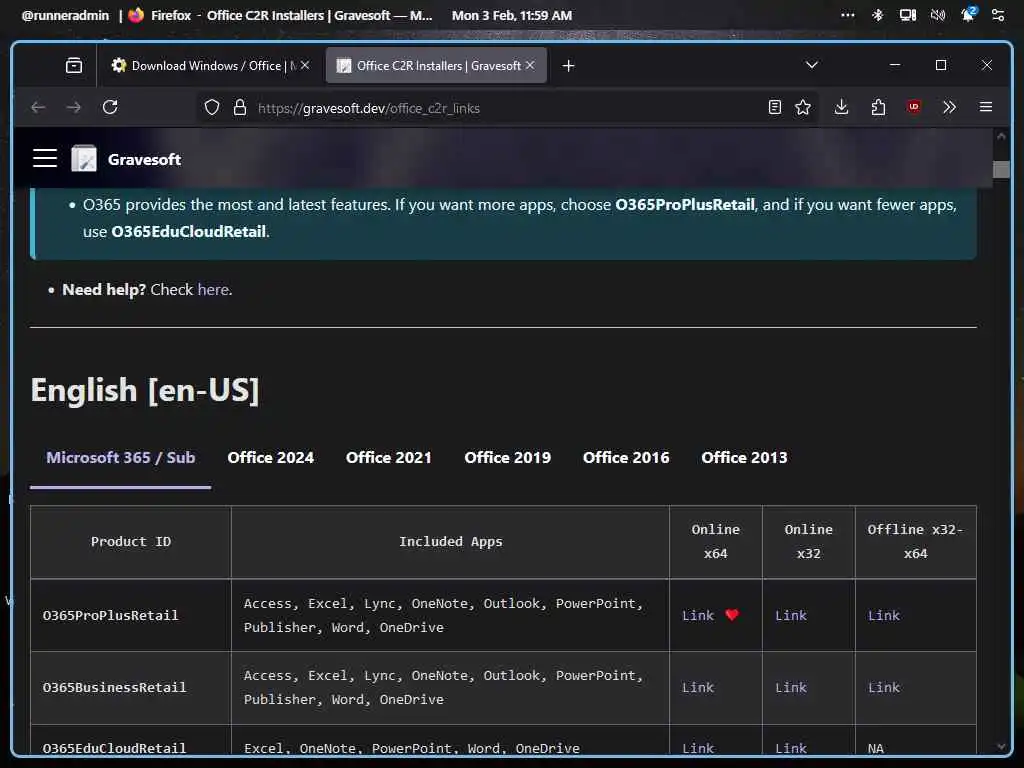Click the 'Product ID' column header
Image resolution: width=1024 pixels, height=768 pixels.
(131, 541)
